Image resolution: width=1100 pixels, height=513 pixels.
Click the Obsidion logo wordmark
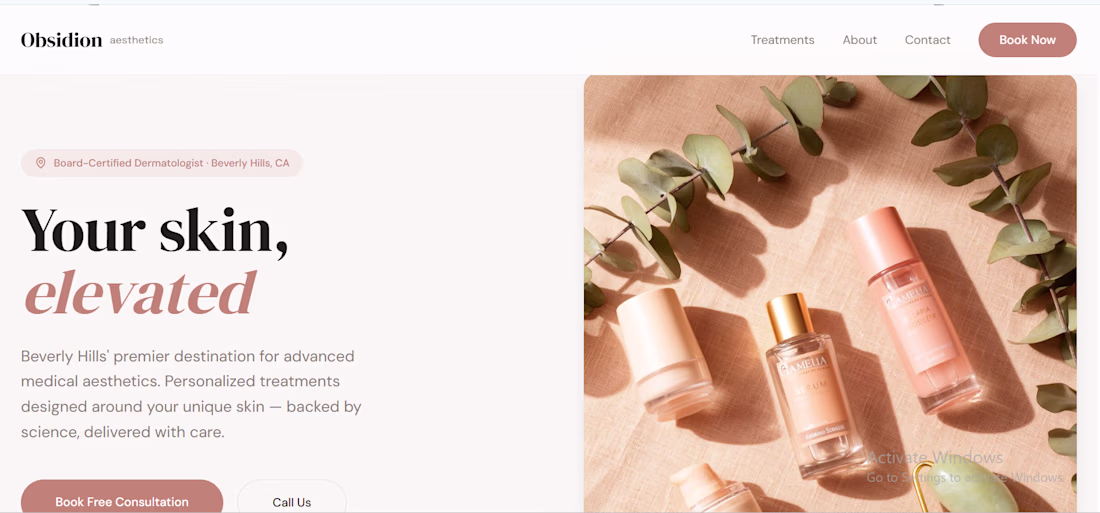click(62, 40)
